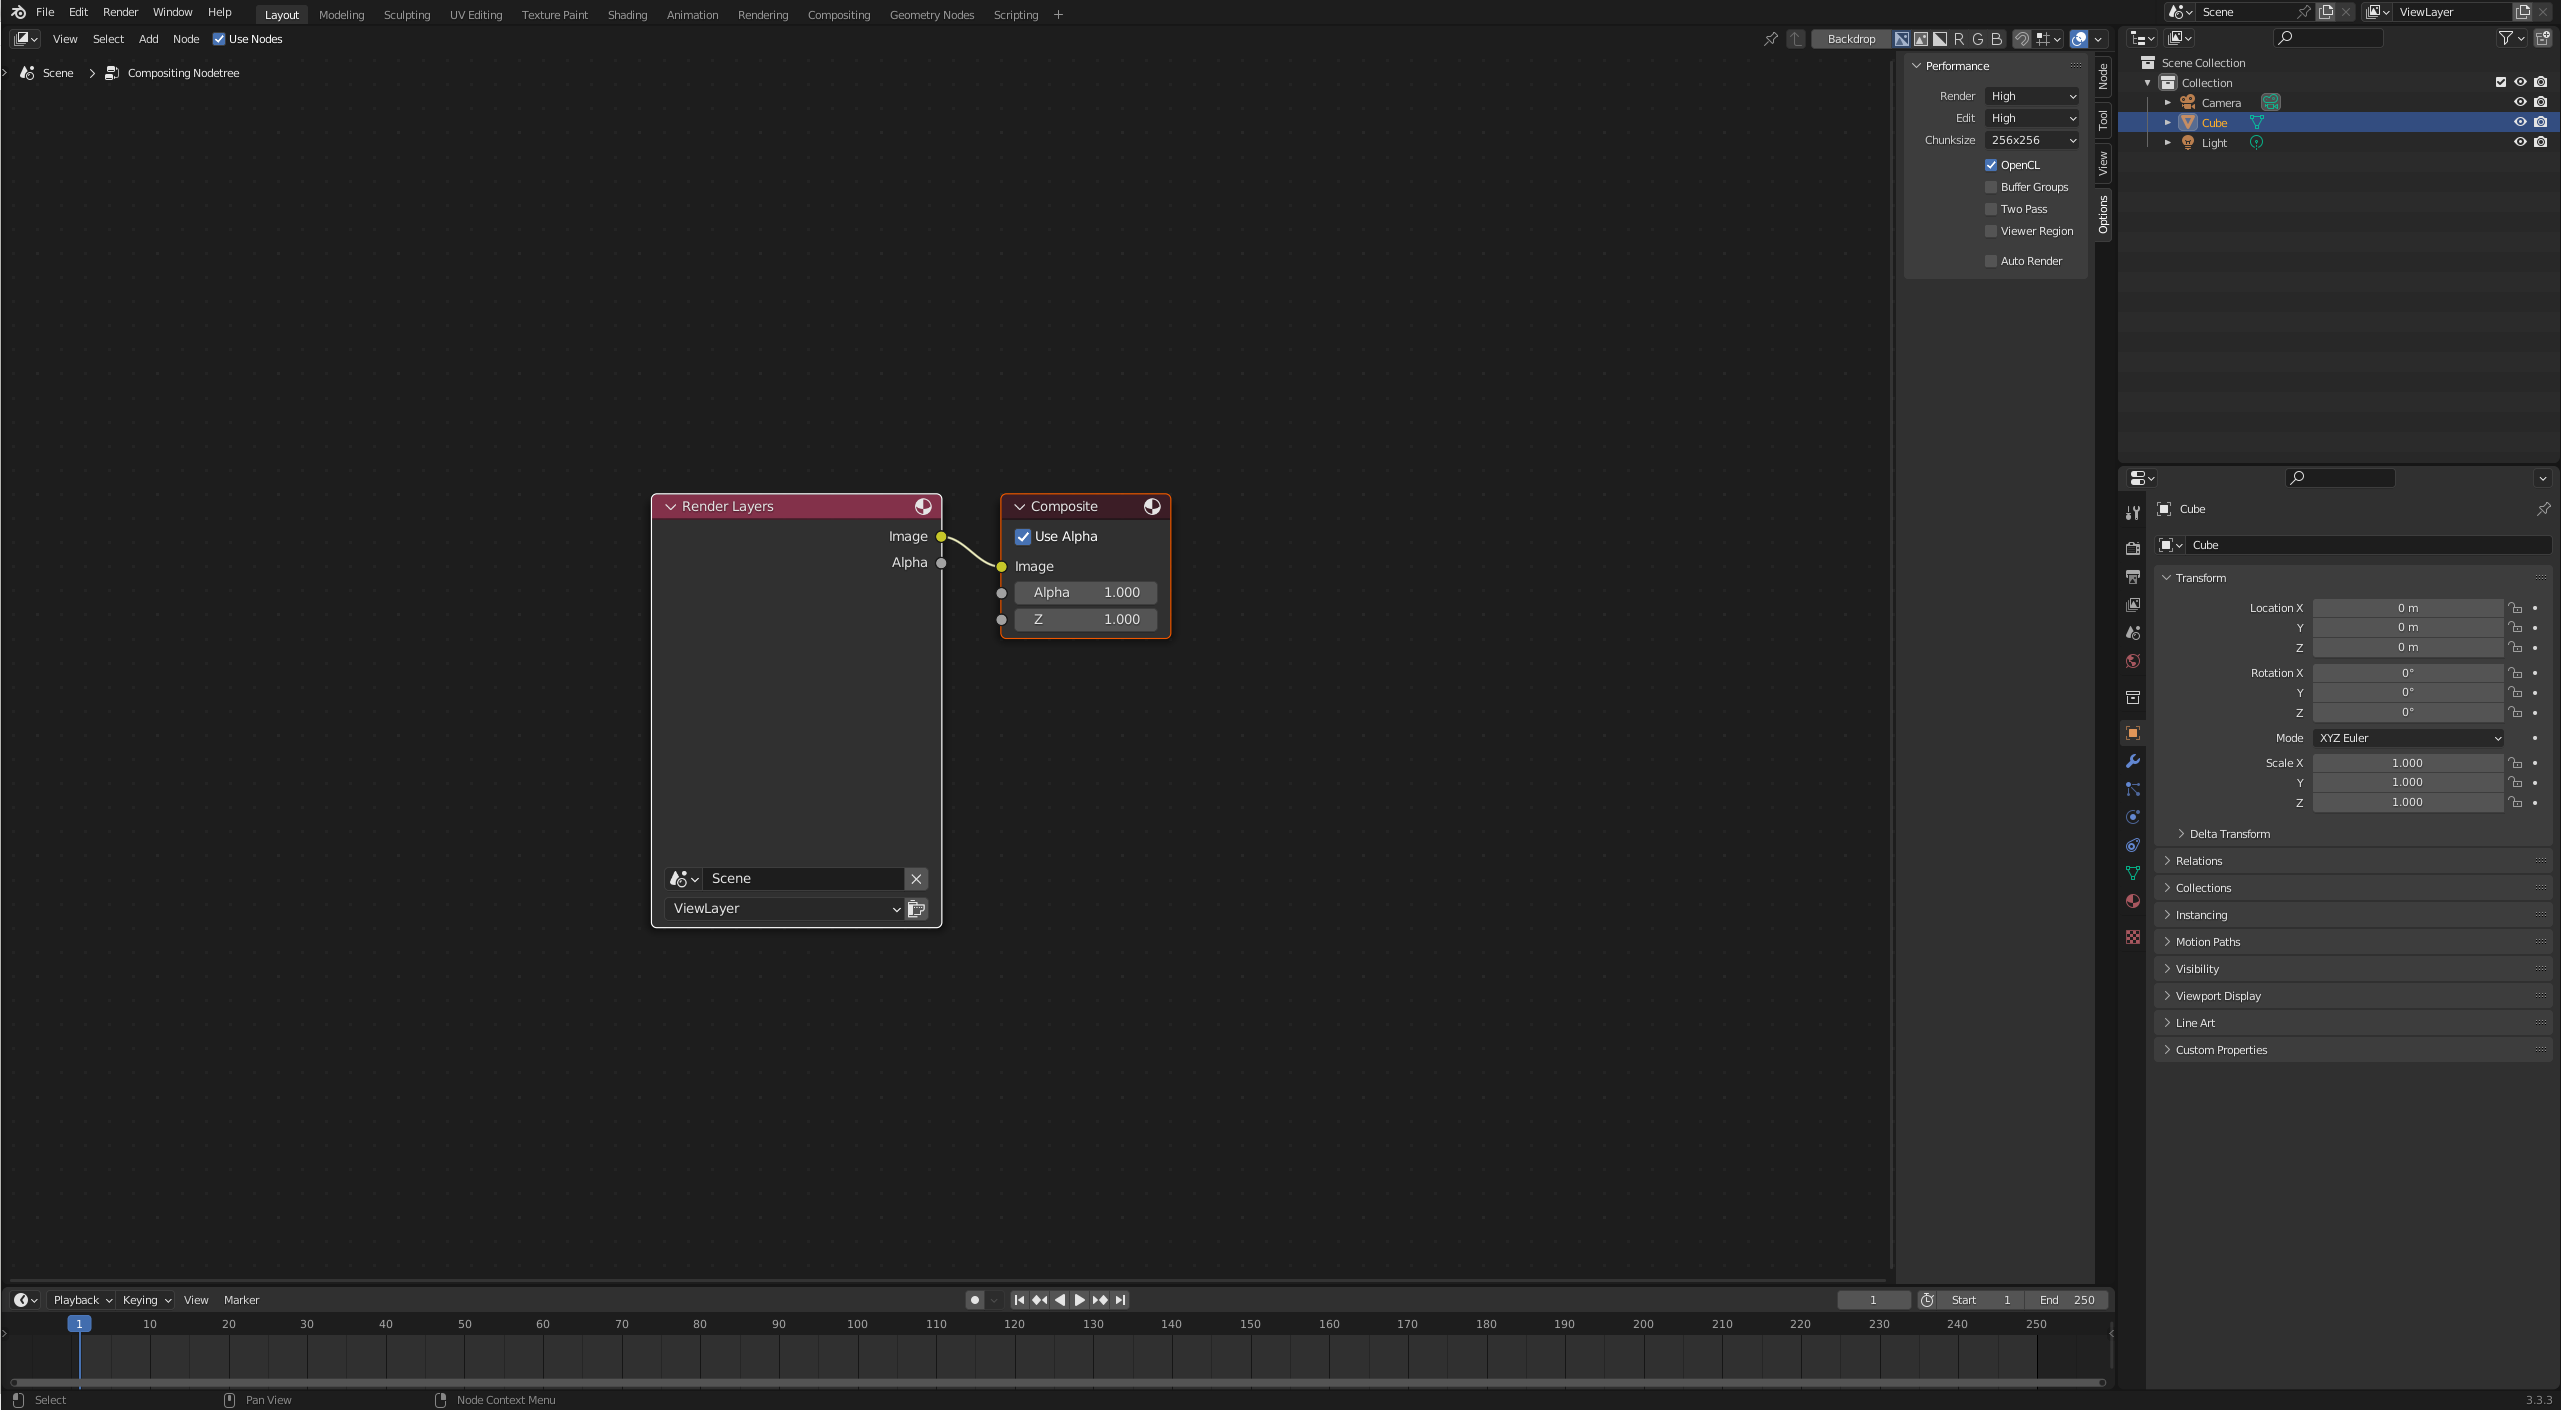The height and width of the screenshot is (1410, 2561).
Task: Open the Object properties tab icon
Action: coord(2133,733)
